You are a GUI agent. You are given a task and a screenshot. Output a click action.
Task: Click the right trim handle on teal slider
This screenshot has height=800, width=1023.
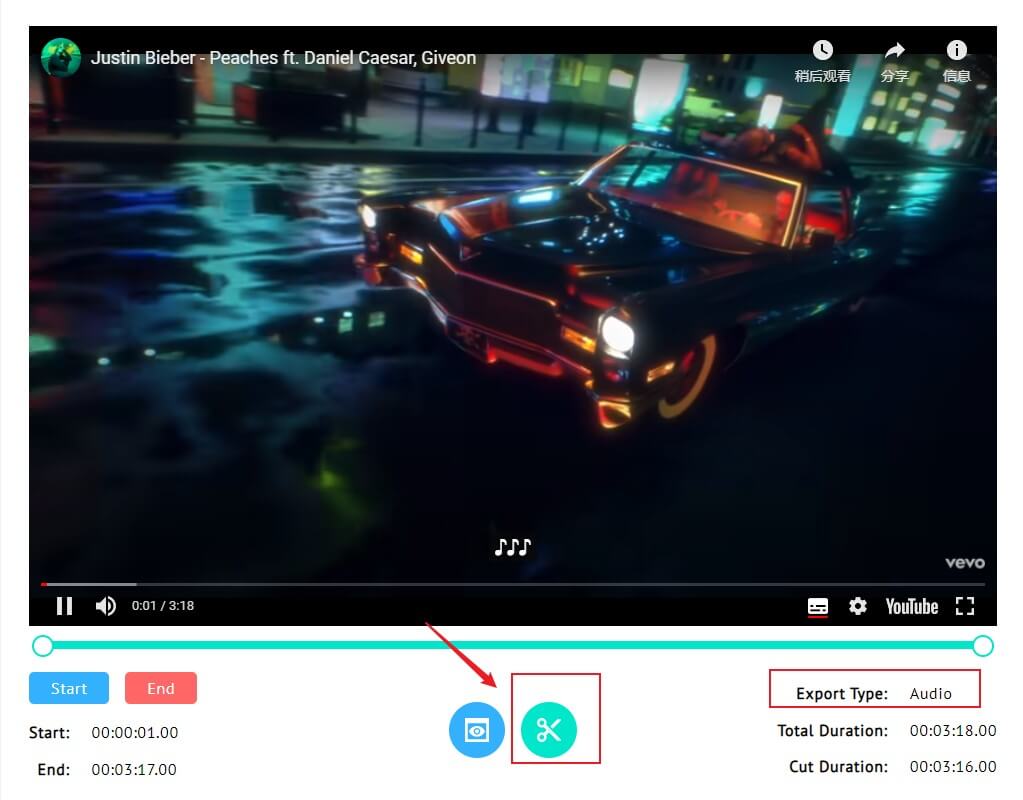983,646
